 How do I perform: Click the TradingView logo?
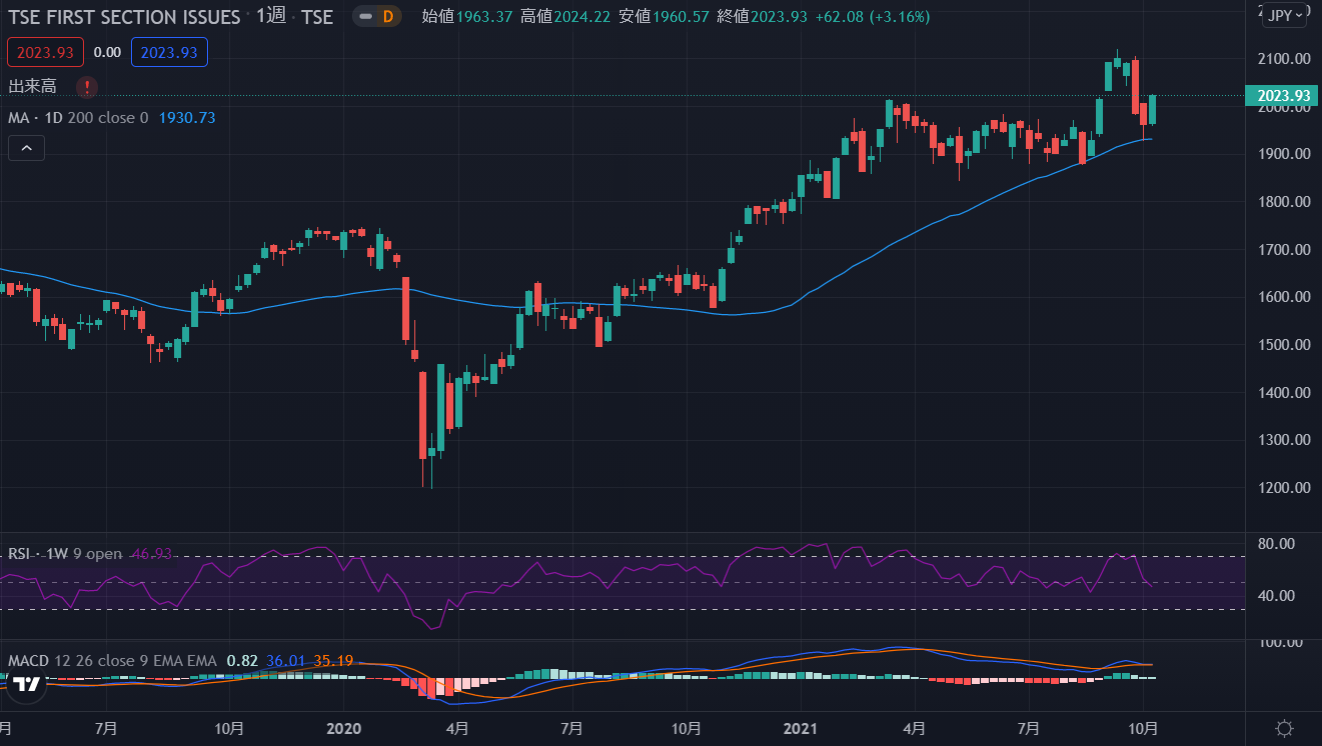26,684
